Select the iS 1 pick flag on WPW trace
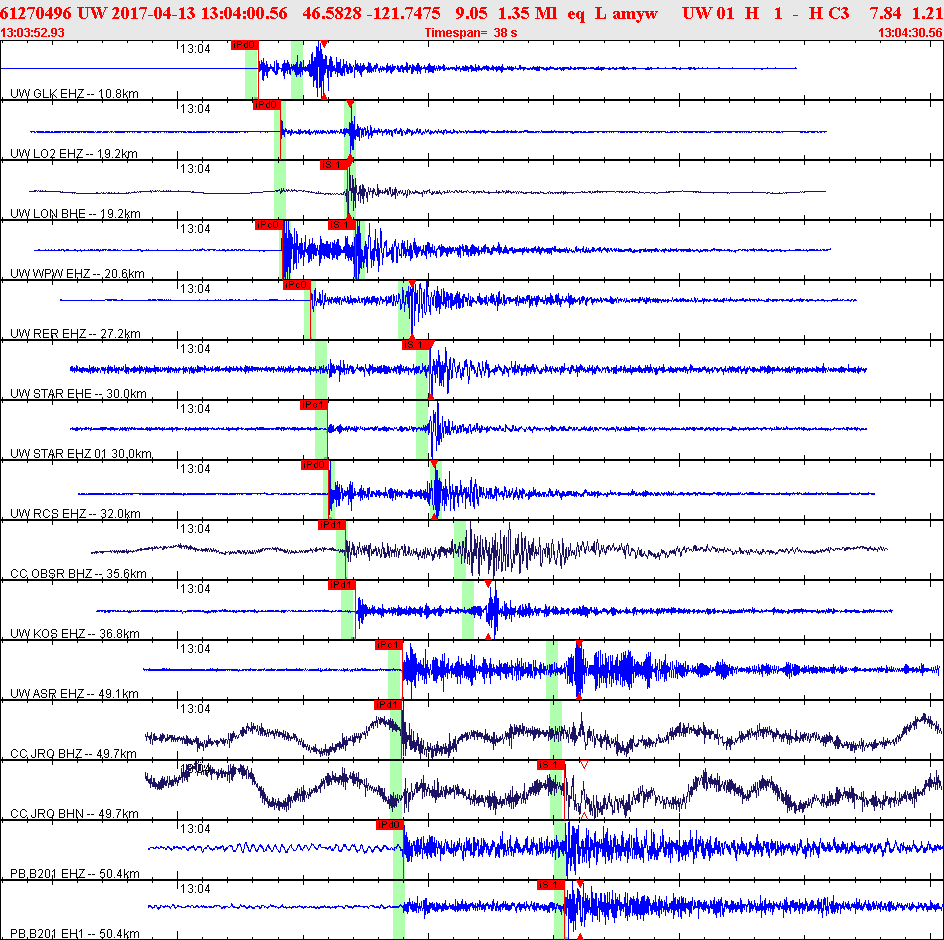The image size is (944, 940). [341, 225]
